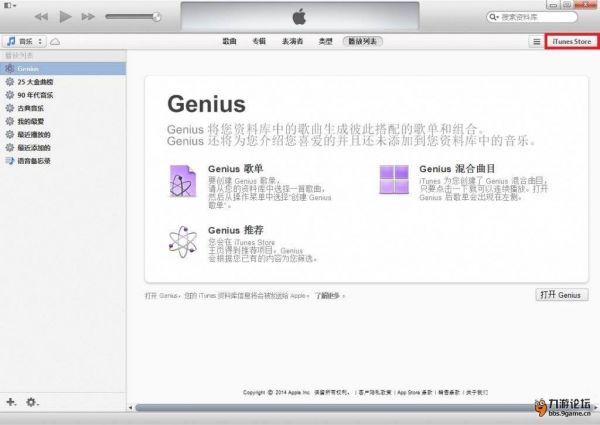Switch to the 歌曲 tab

coord(230,42)
